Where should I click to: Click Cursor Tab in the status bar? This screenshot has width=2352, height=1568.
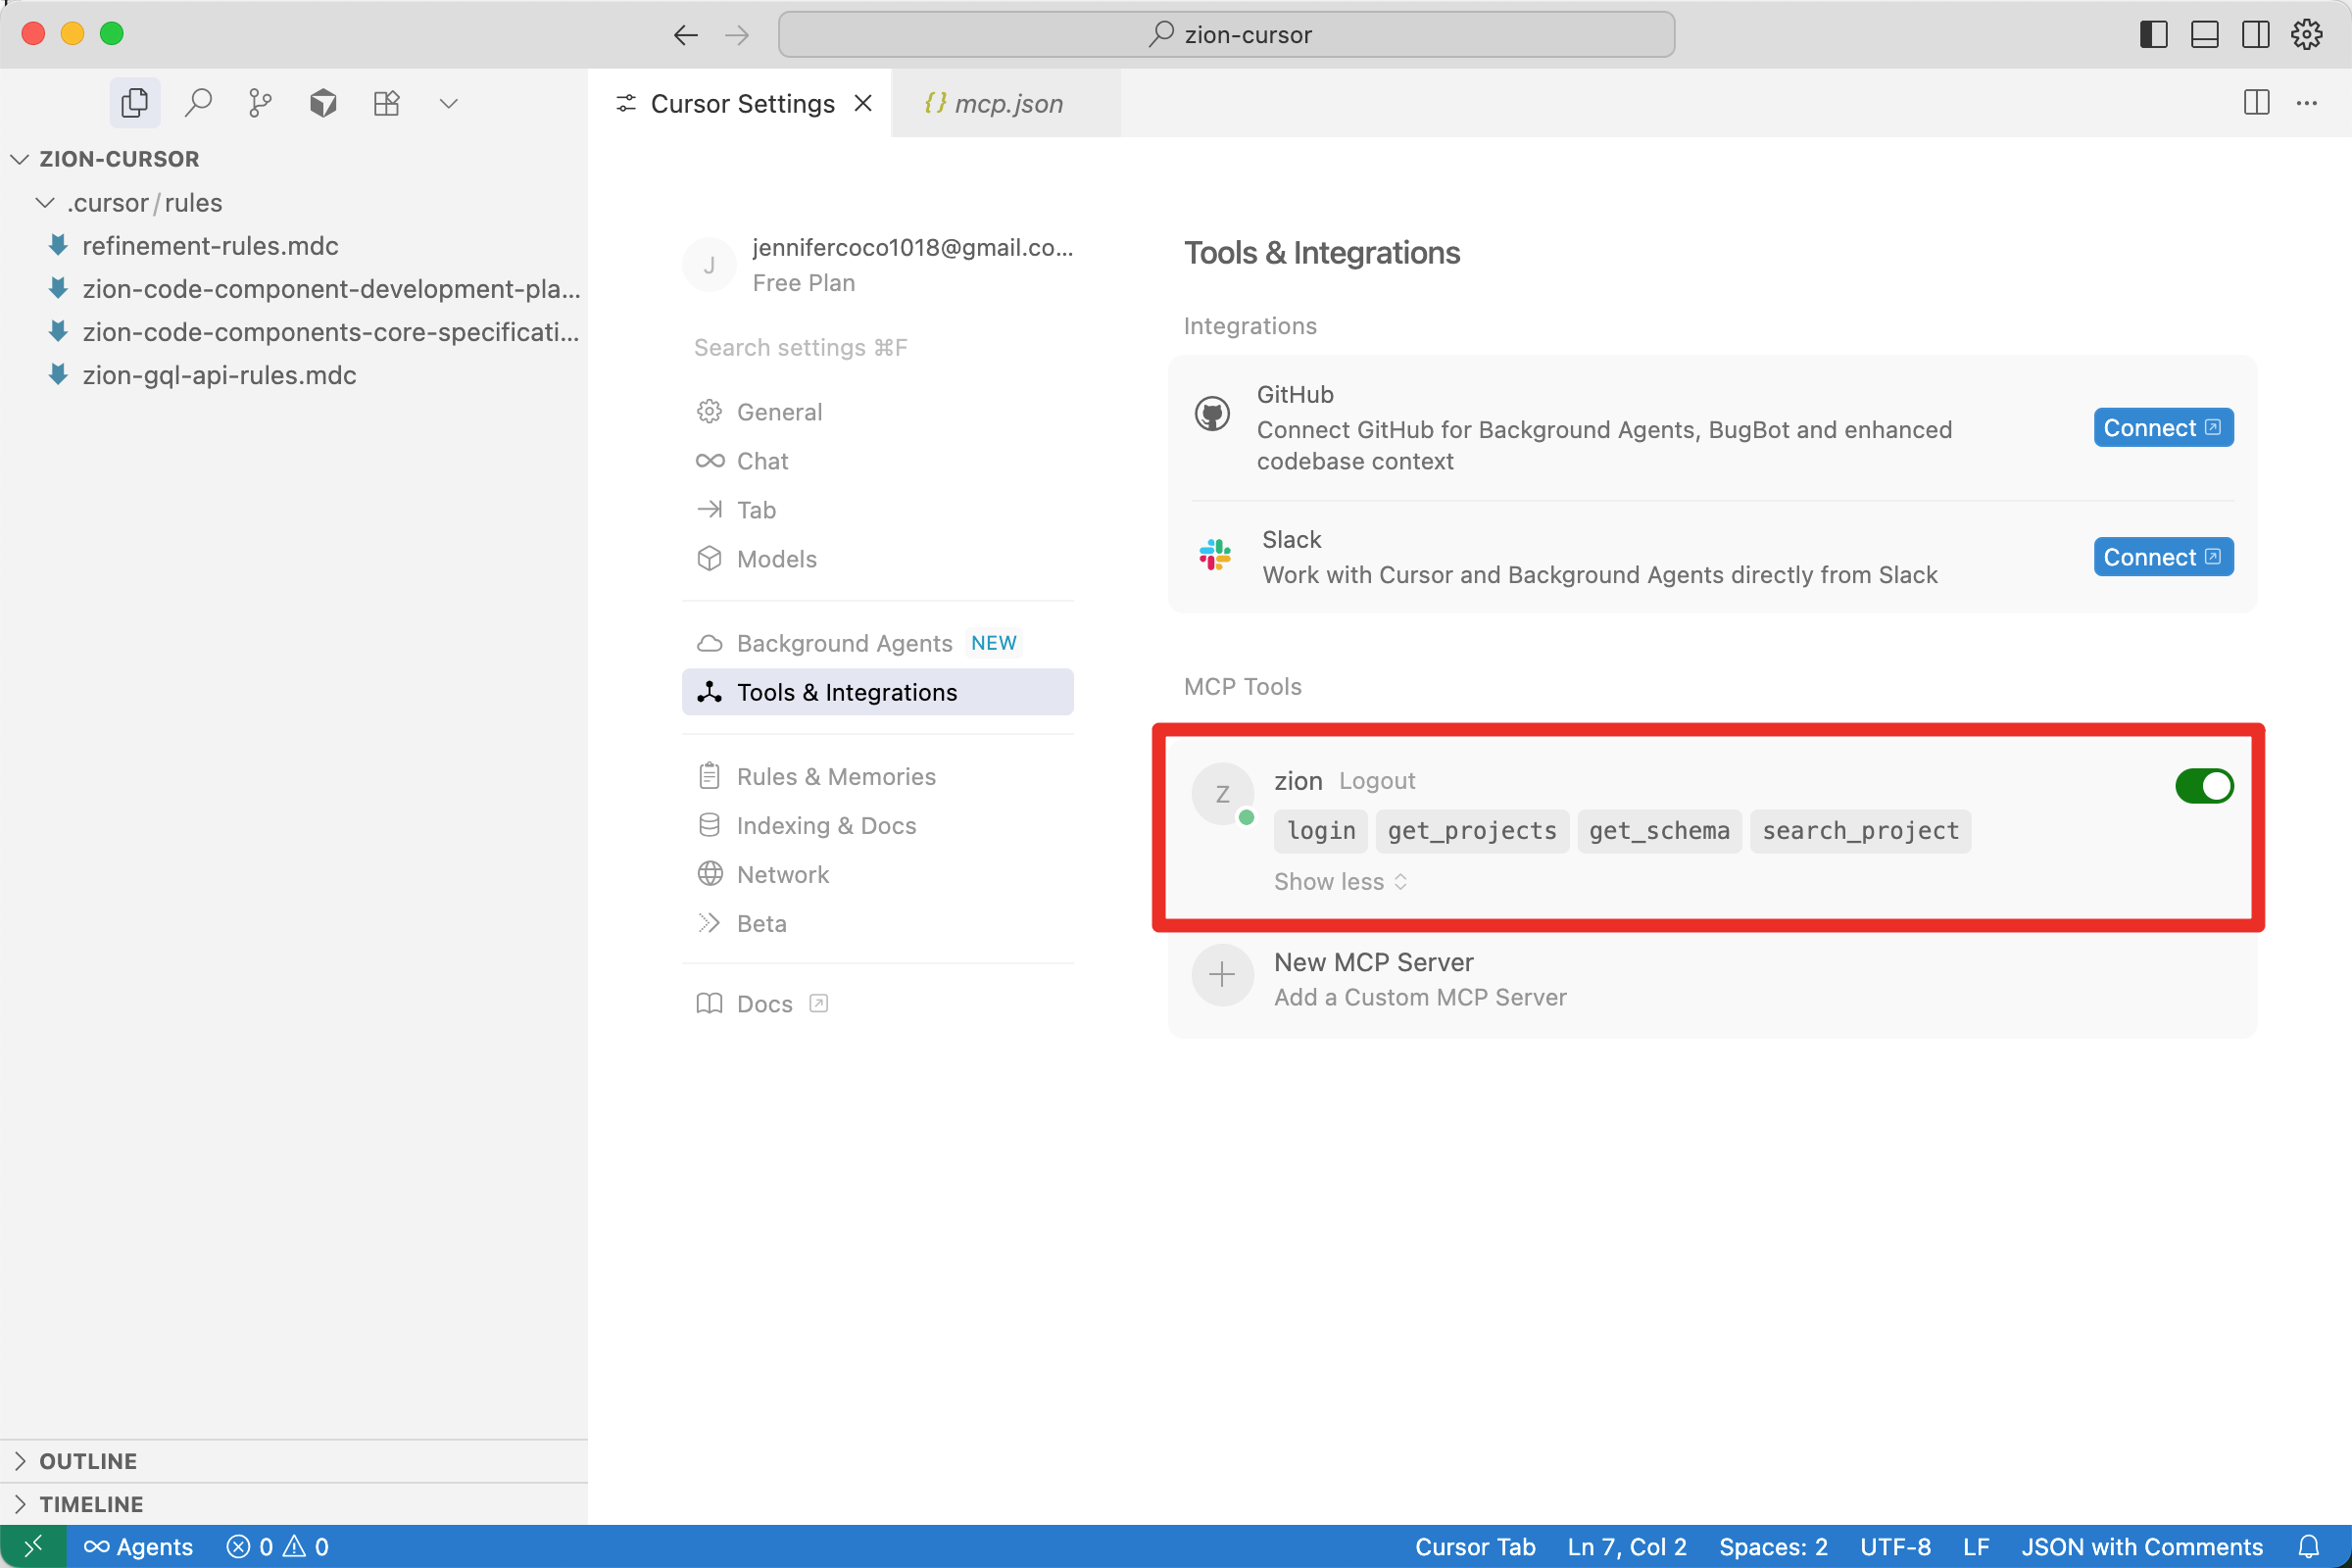click(x=1475, y=1547)
